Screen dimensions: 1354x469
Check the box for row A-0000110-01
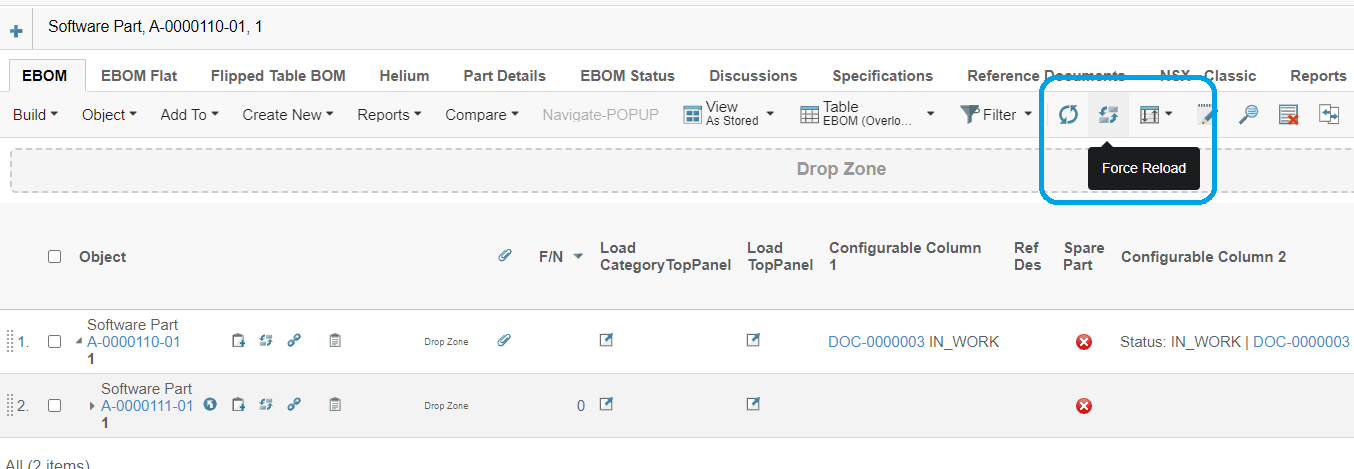[x=55, y=341]
